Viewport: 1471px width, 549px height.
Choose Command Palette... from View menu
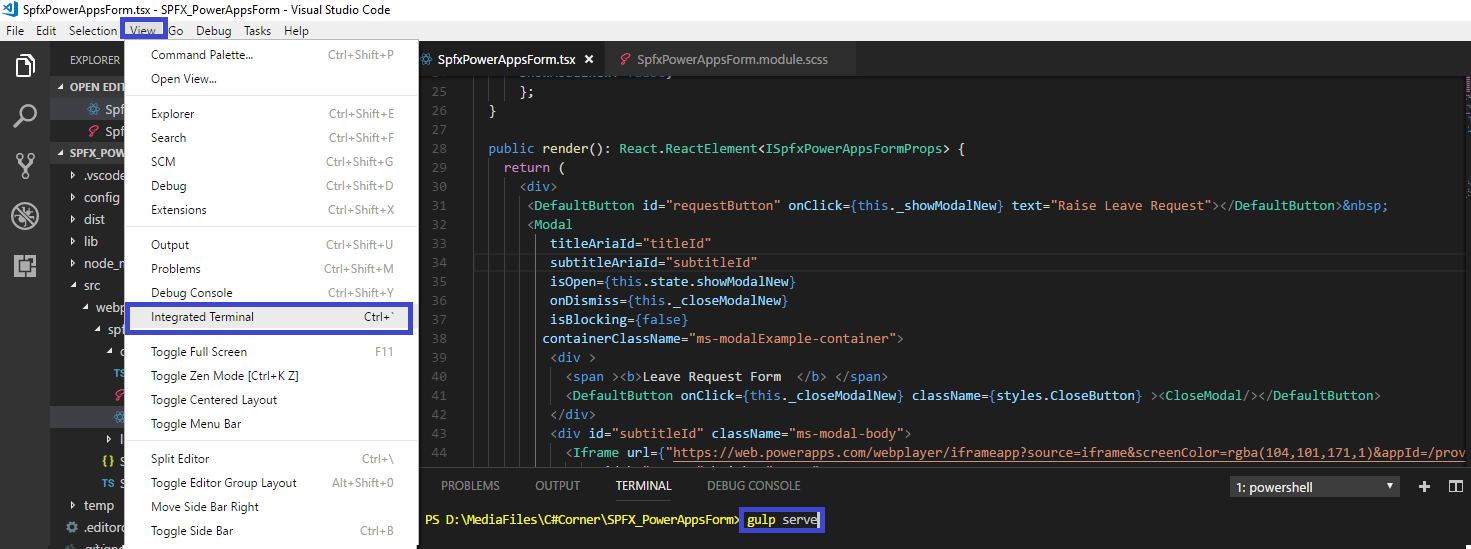271,55
